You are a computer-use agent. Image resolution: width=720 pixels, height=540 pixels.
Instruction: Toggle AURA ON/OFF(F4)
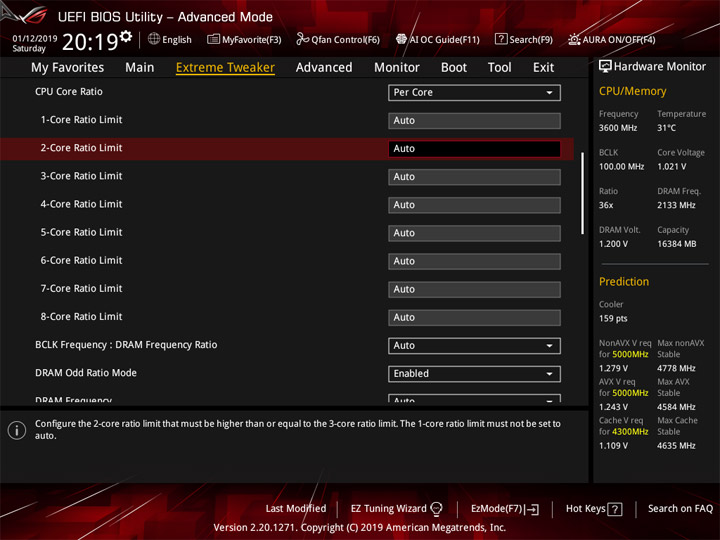point(612,39)
